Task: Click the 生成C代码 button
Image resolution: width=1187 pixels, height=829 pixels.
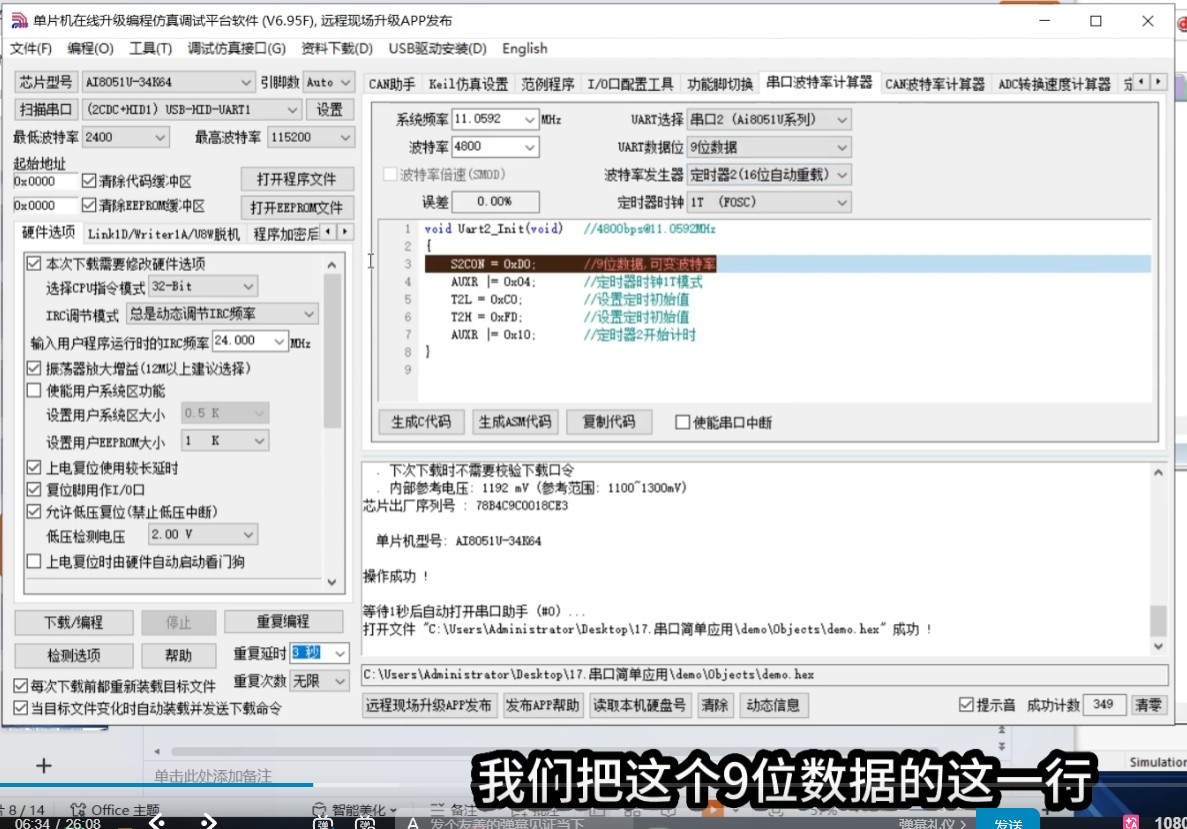Action: click(x=420, y=421)
